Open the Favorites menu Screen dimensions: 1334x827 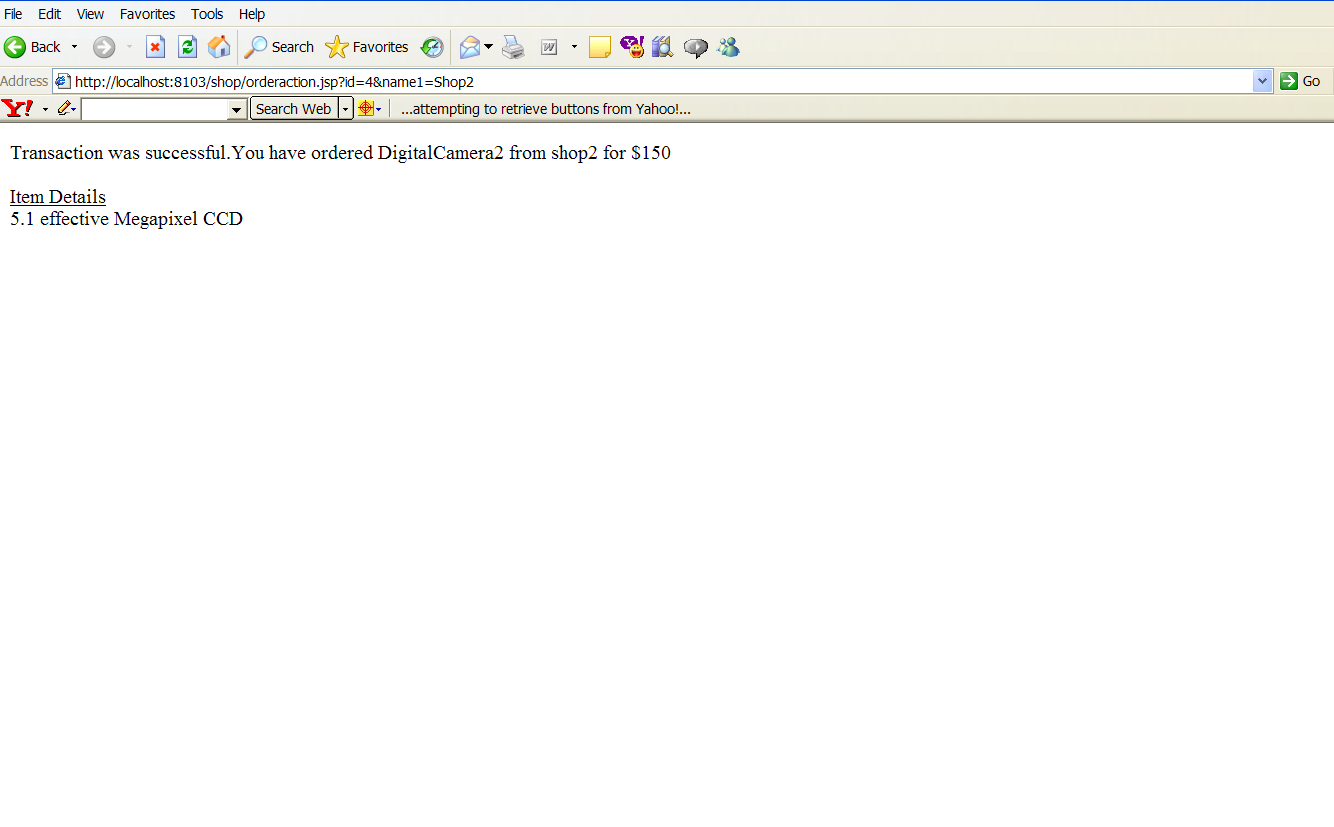[147, 14]
